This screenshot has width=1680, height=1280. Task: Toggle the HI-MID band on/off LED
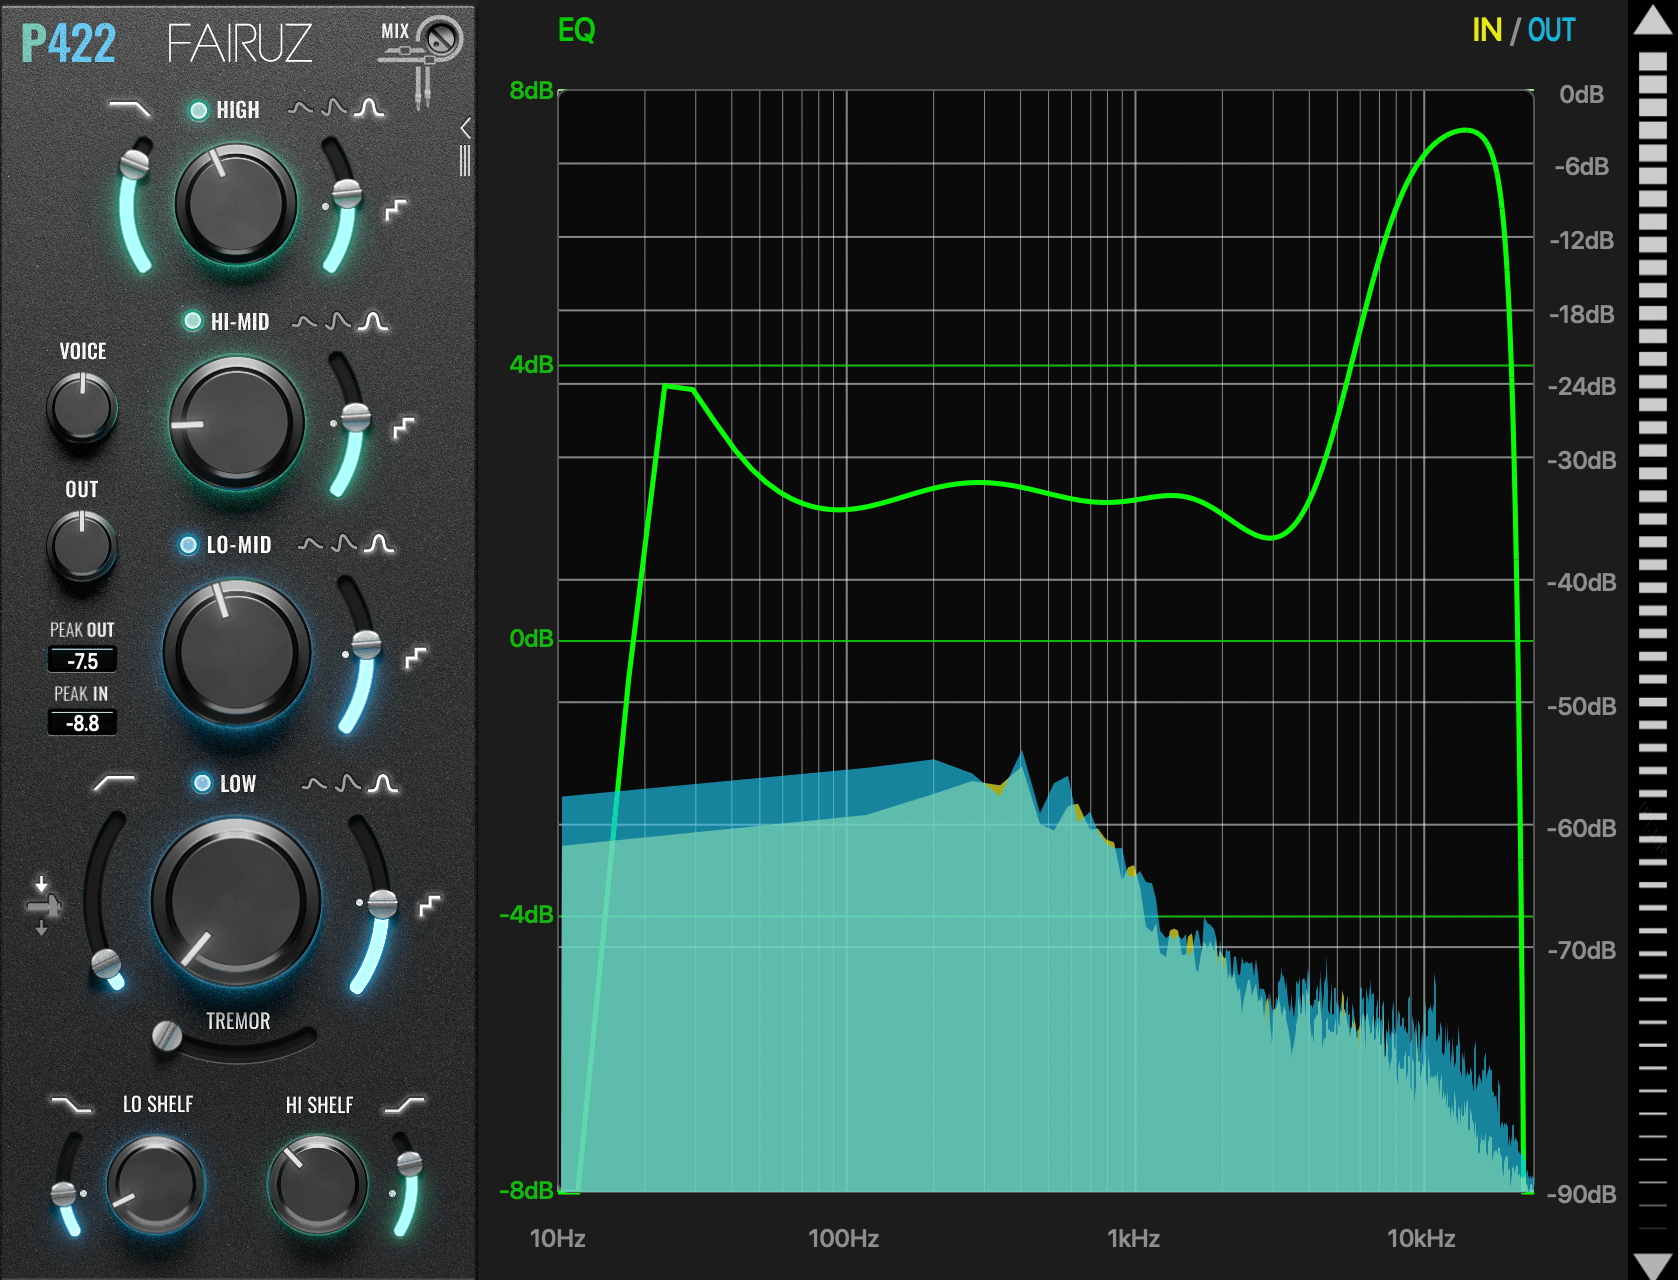point(193,321)
